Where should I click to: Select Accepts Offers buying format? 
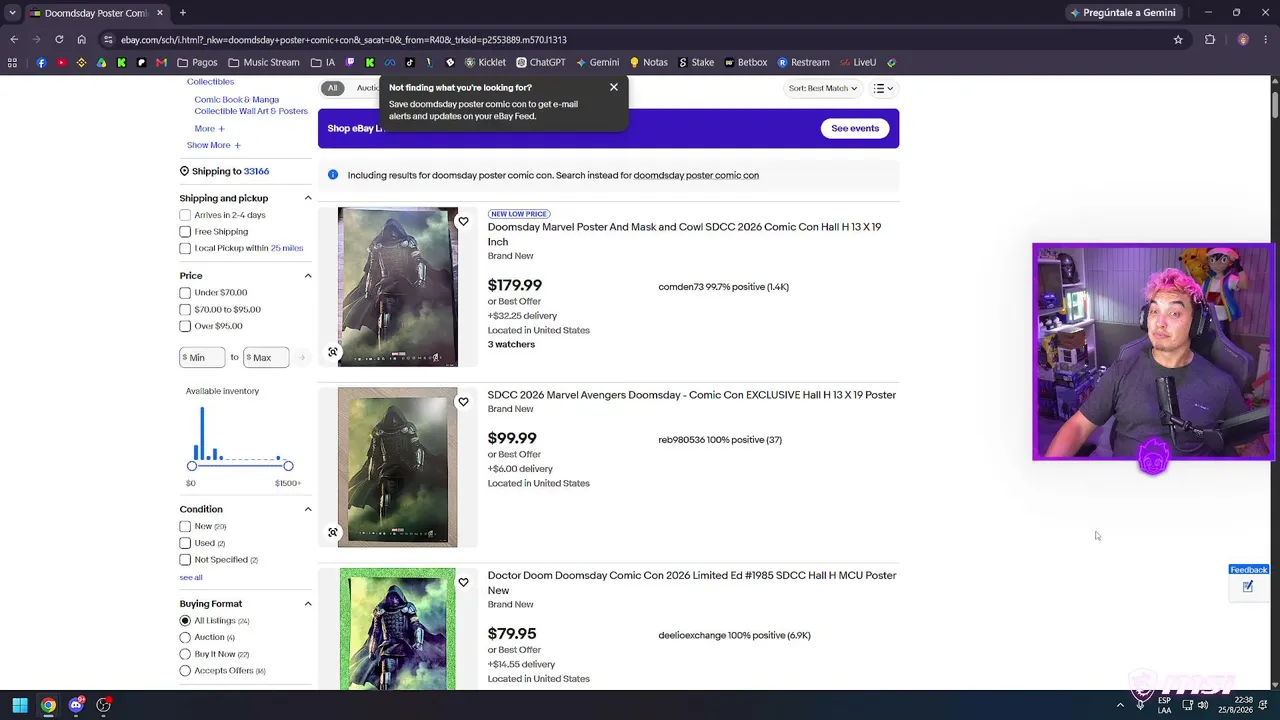(185, 671)
